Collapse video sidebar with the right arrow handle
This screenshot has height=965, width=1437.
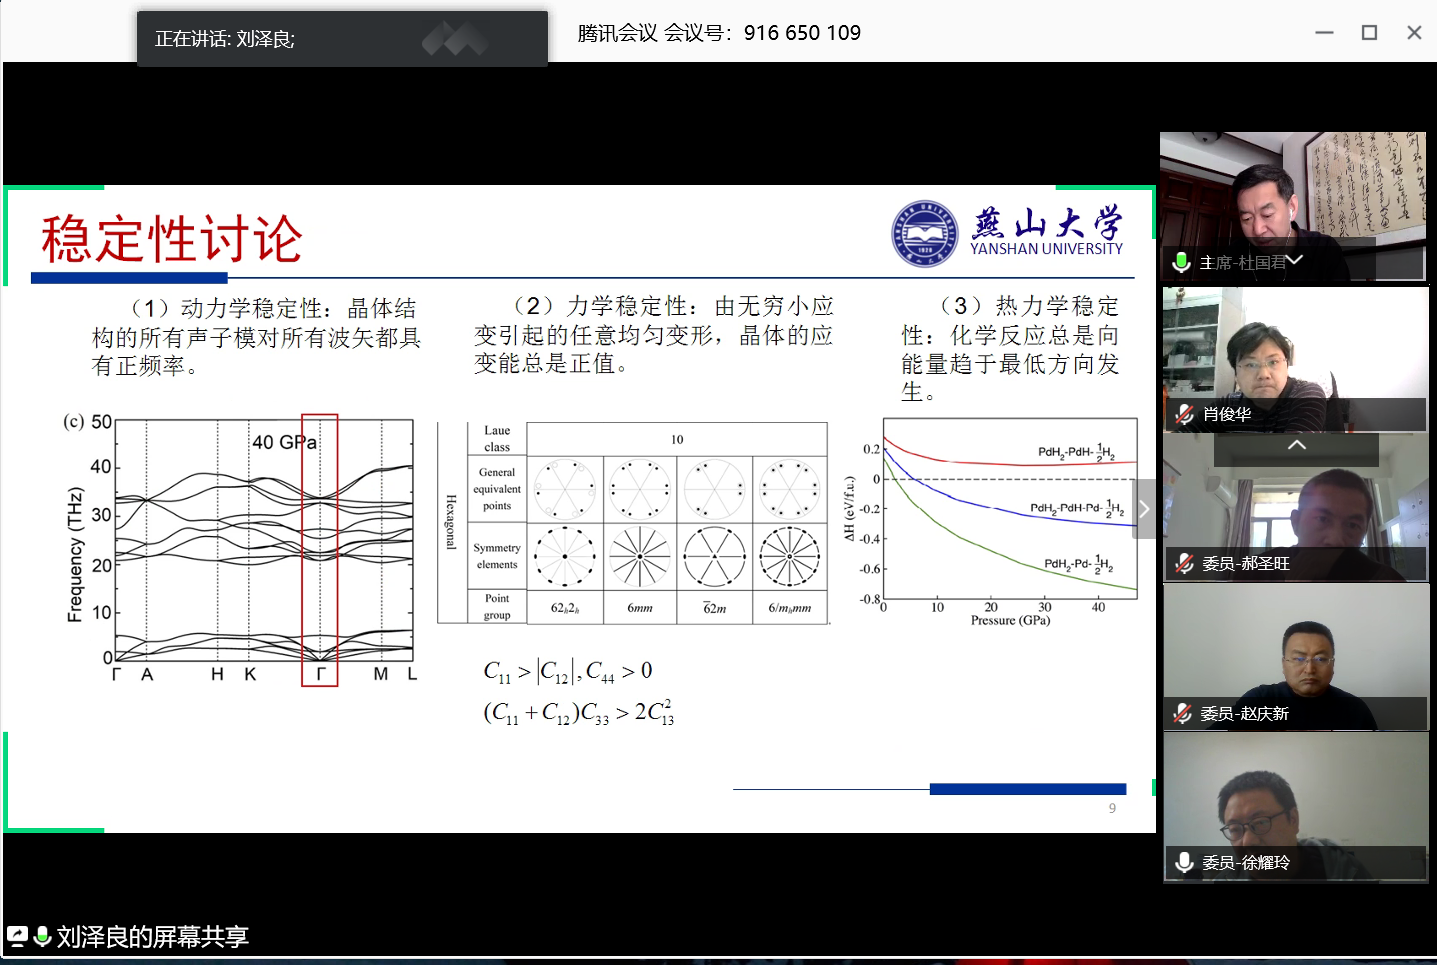coord(1144,509)
